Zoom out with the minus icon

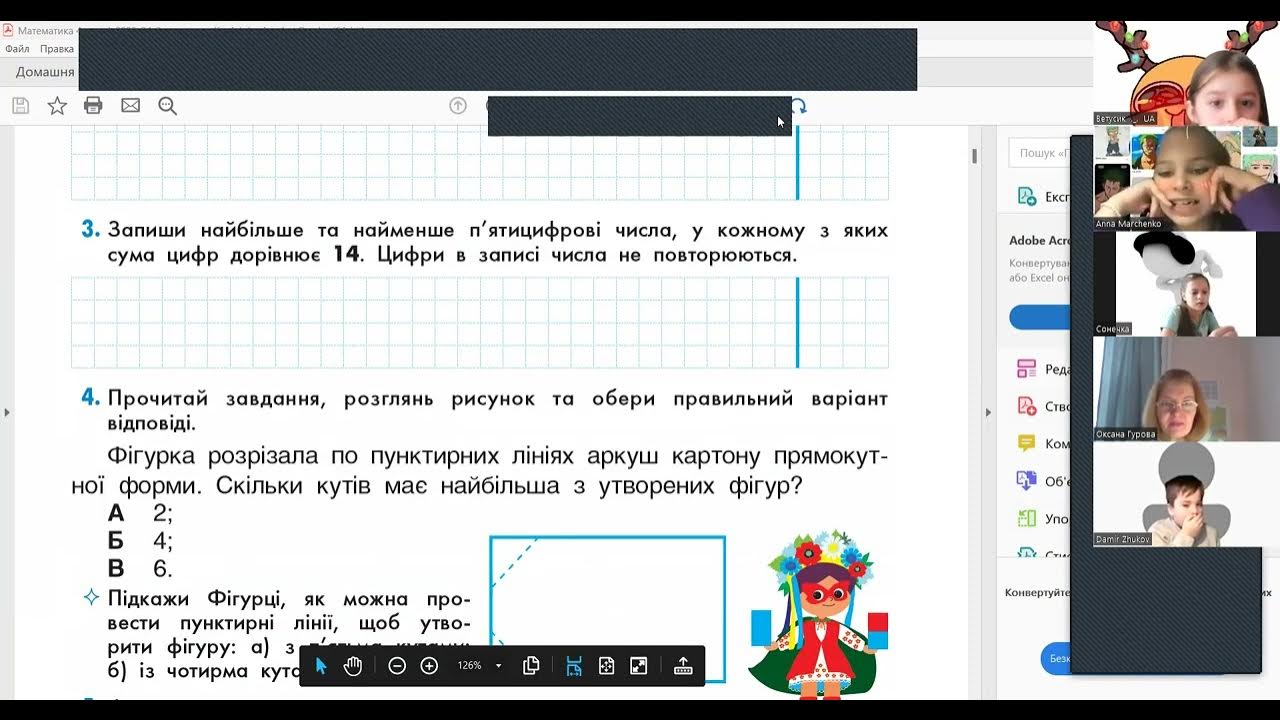[397, 666]
